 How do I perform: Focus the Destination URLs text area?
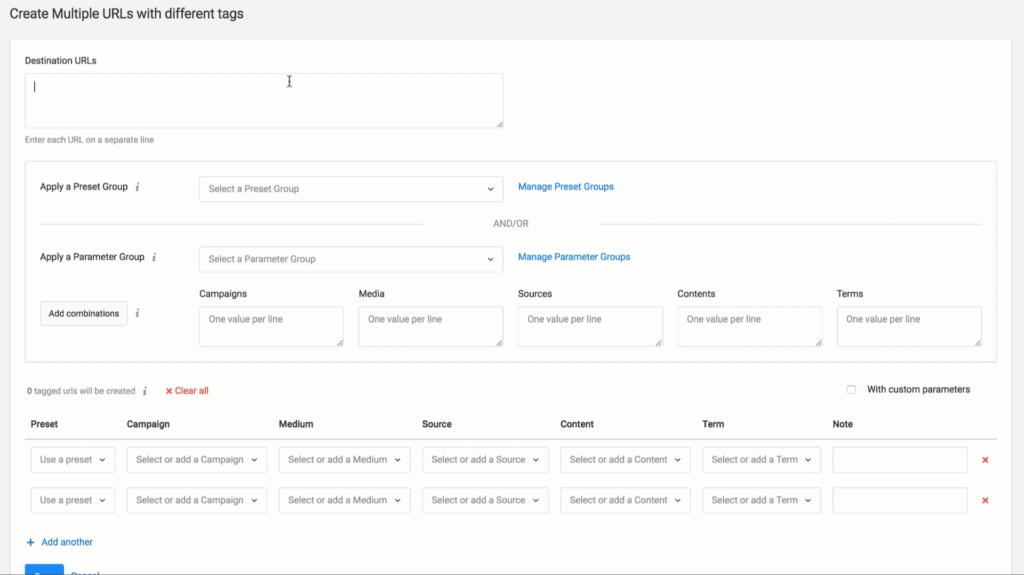[264, 100]
